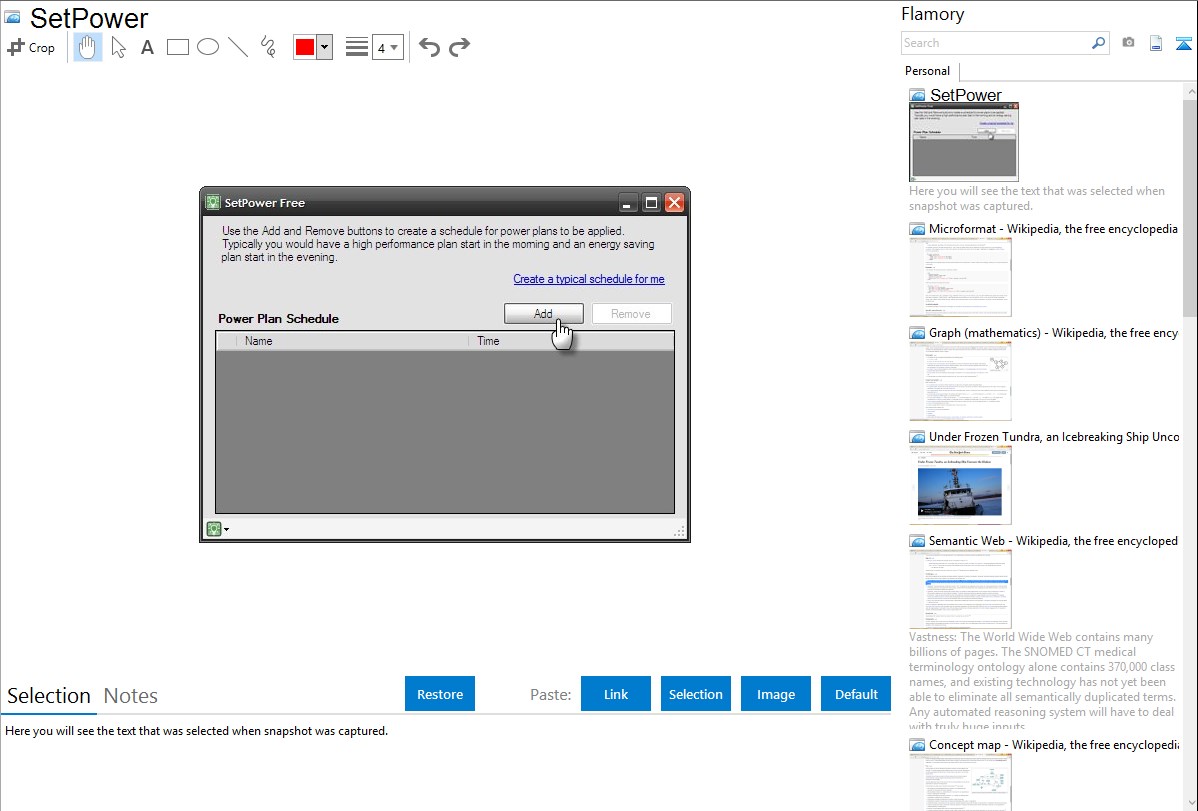Click the Restore button
1198x811 pixels.
[x=440, y=694]
